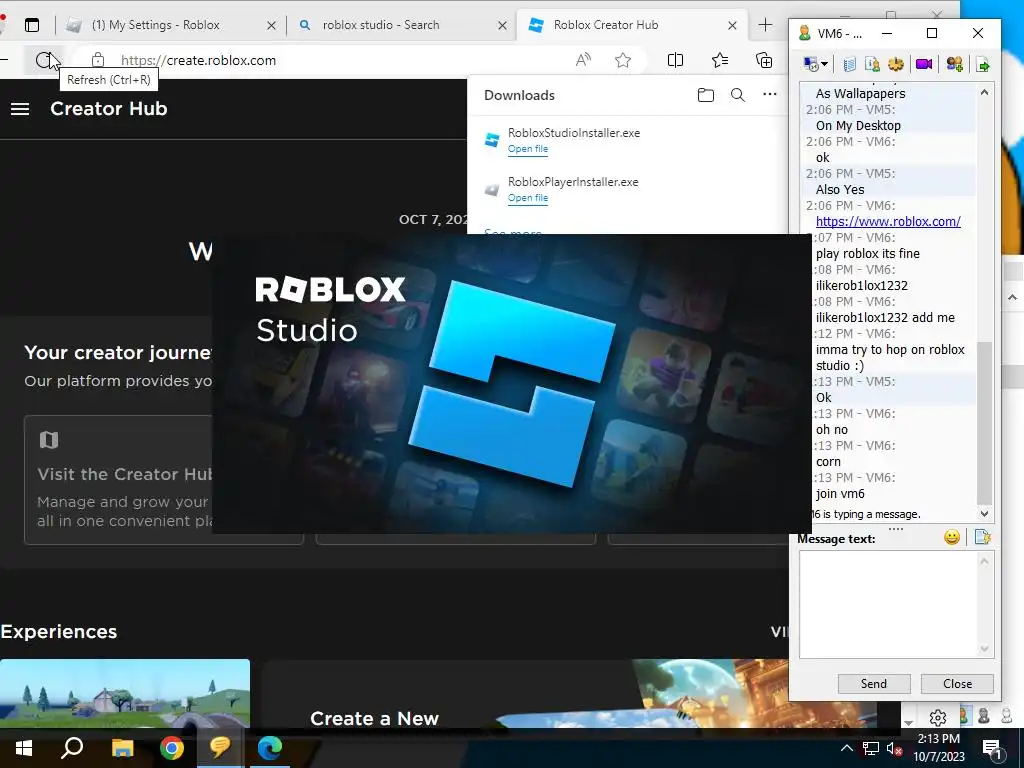Click the Create a New experience card
Image resolution: width=1024 pixels, height=768 pixels.
pyautogui.click(x=569, y=694)
